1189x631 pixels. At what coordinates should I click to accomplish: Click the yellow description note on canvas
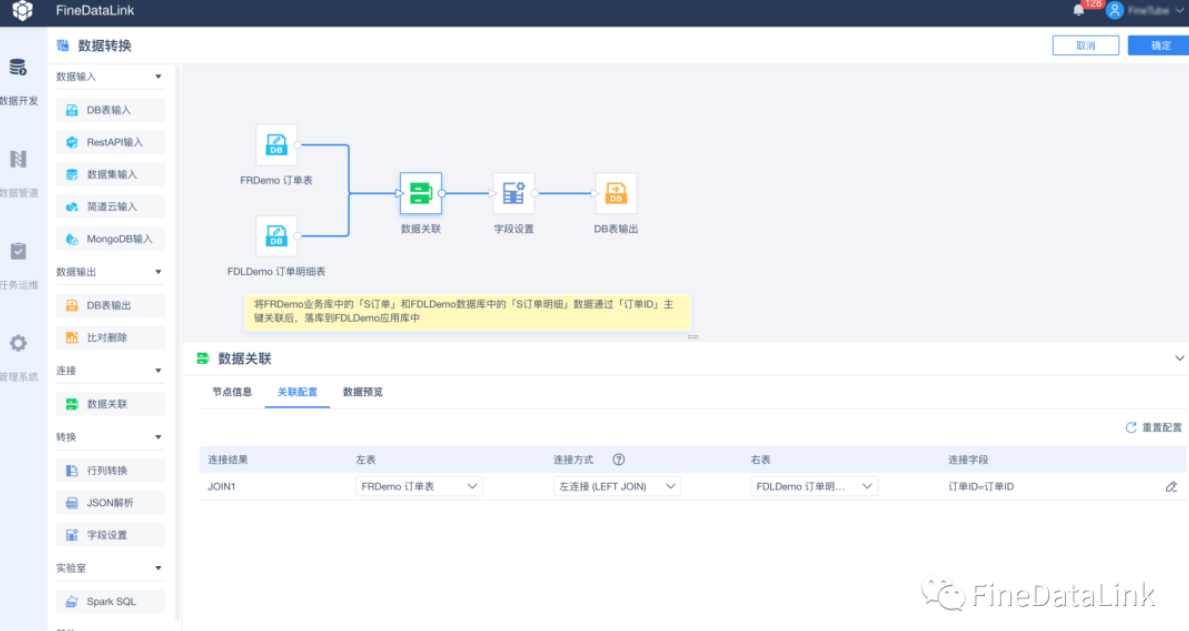pos(467,311)
